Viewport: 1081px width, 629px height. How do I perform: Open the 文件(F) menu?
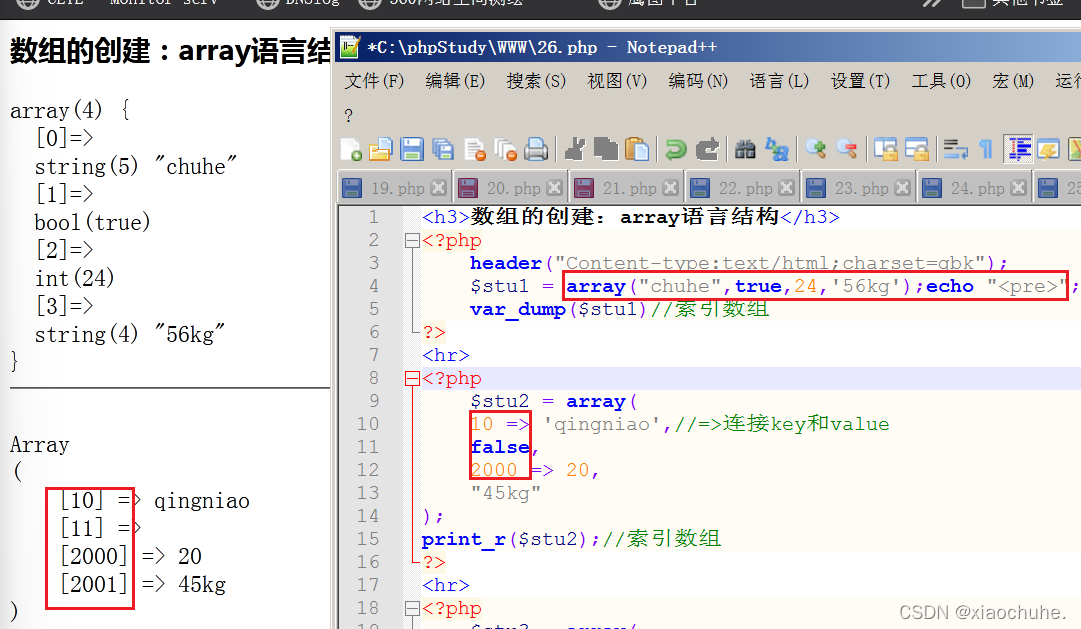click(x=374, y=81)
